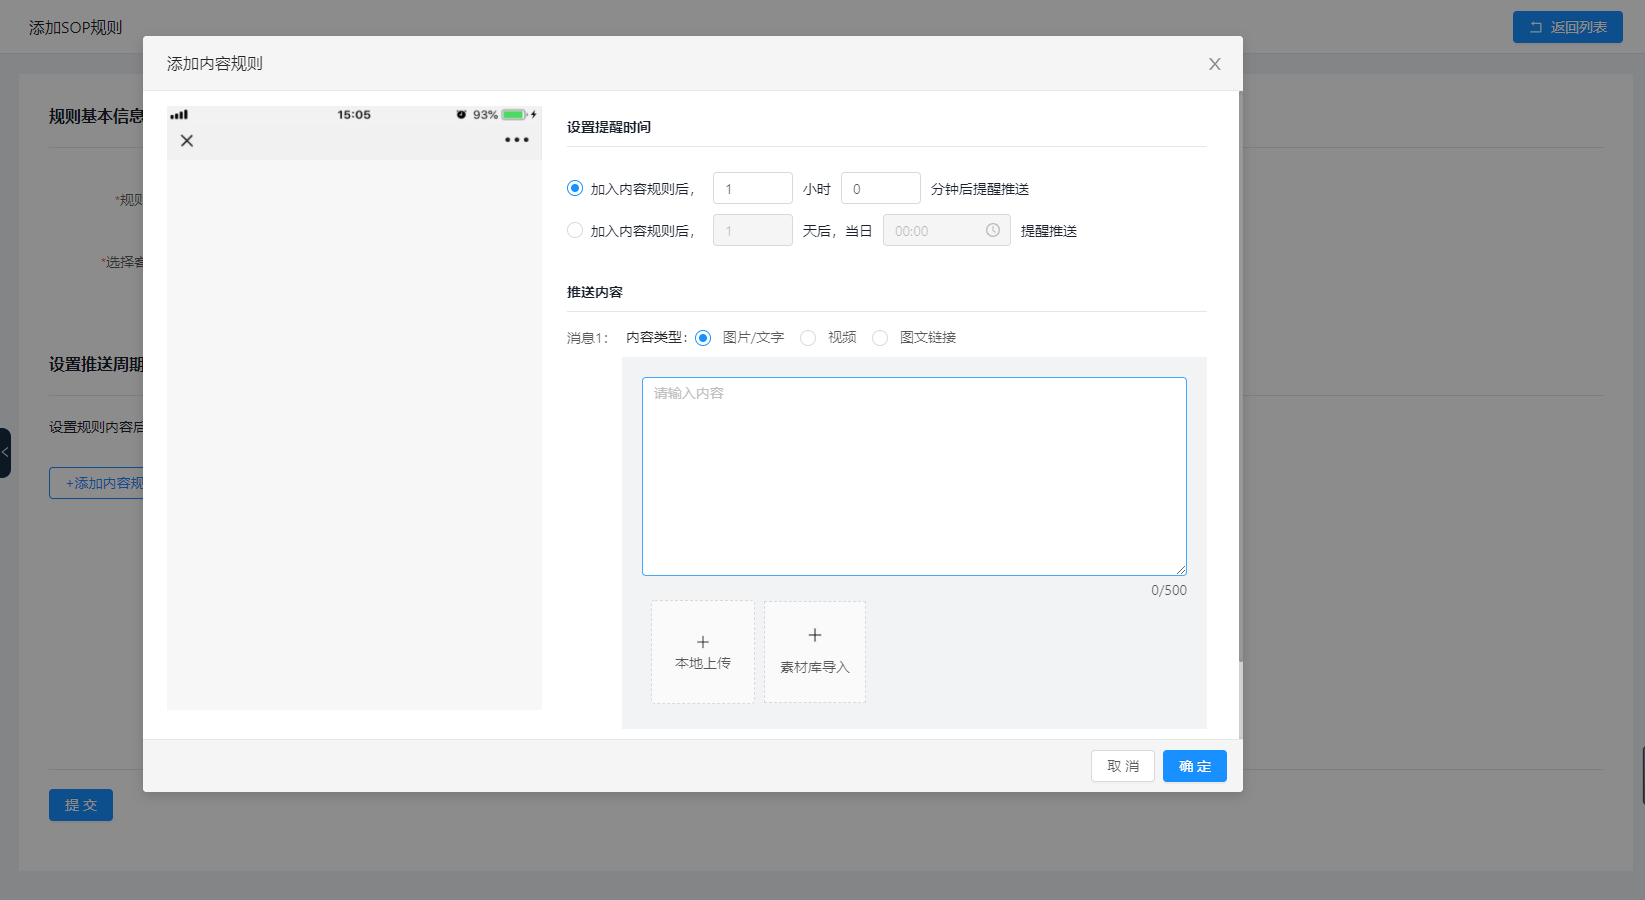
Task: Click the minutes input field showing 0
Action: pyautogui.click(x=881, y=188)
